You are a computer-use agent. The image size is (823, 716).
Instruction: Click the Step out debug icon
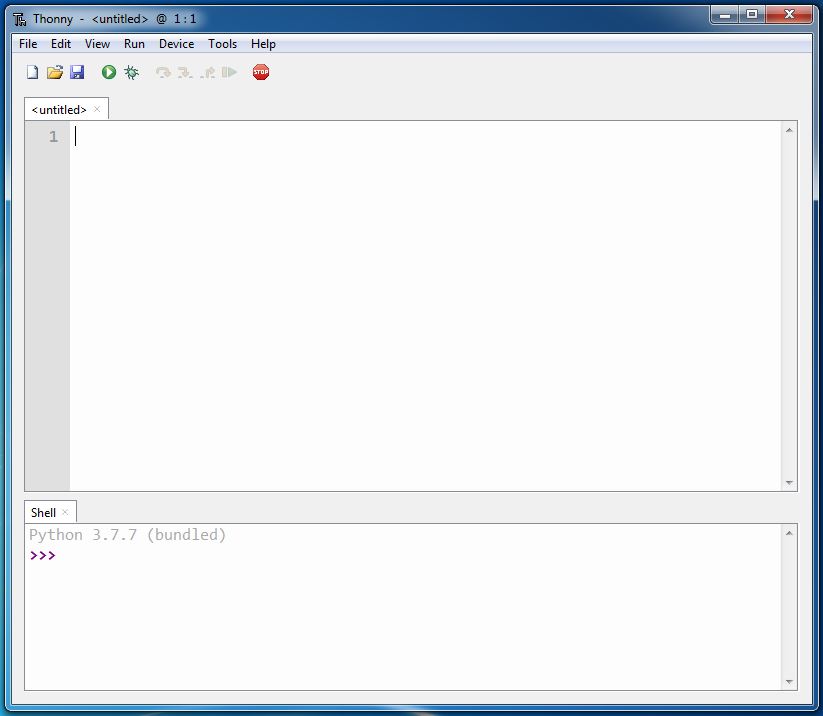point(208,72)
